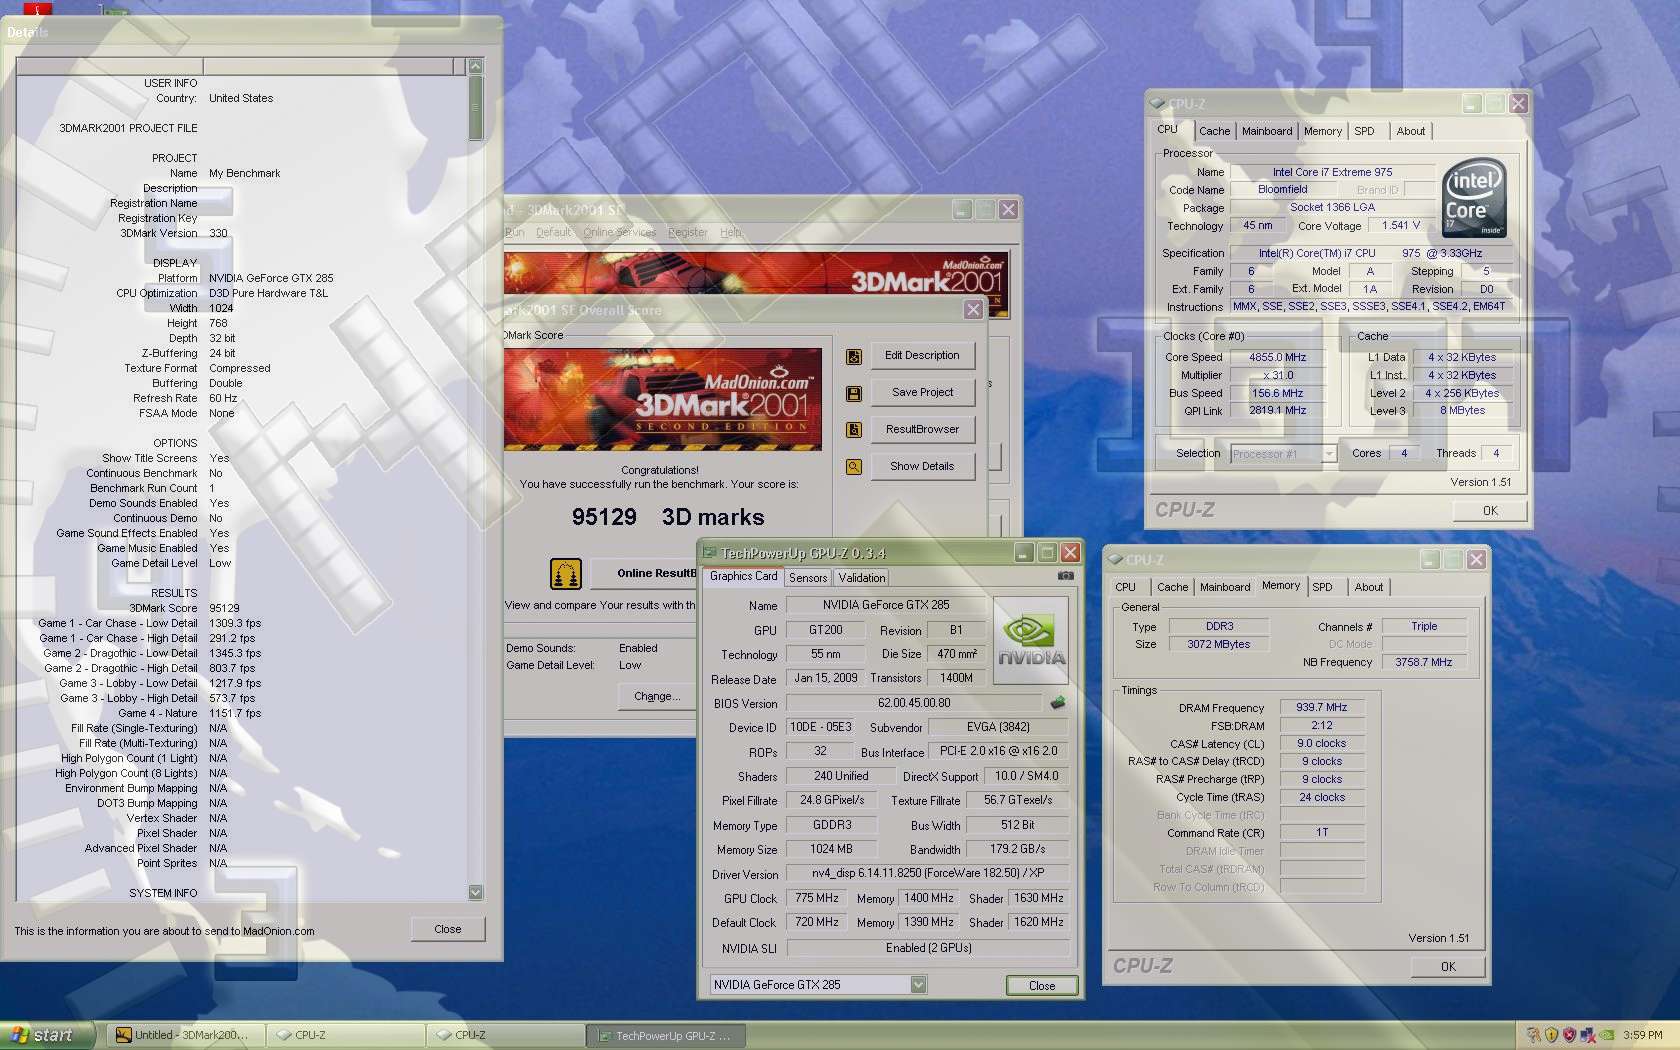Screen dimensions: 1680x1050
Task: Click Close in the Details window
Action: point(448,930)
